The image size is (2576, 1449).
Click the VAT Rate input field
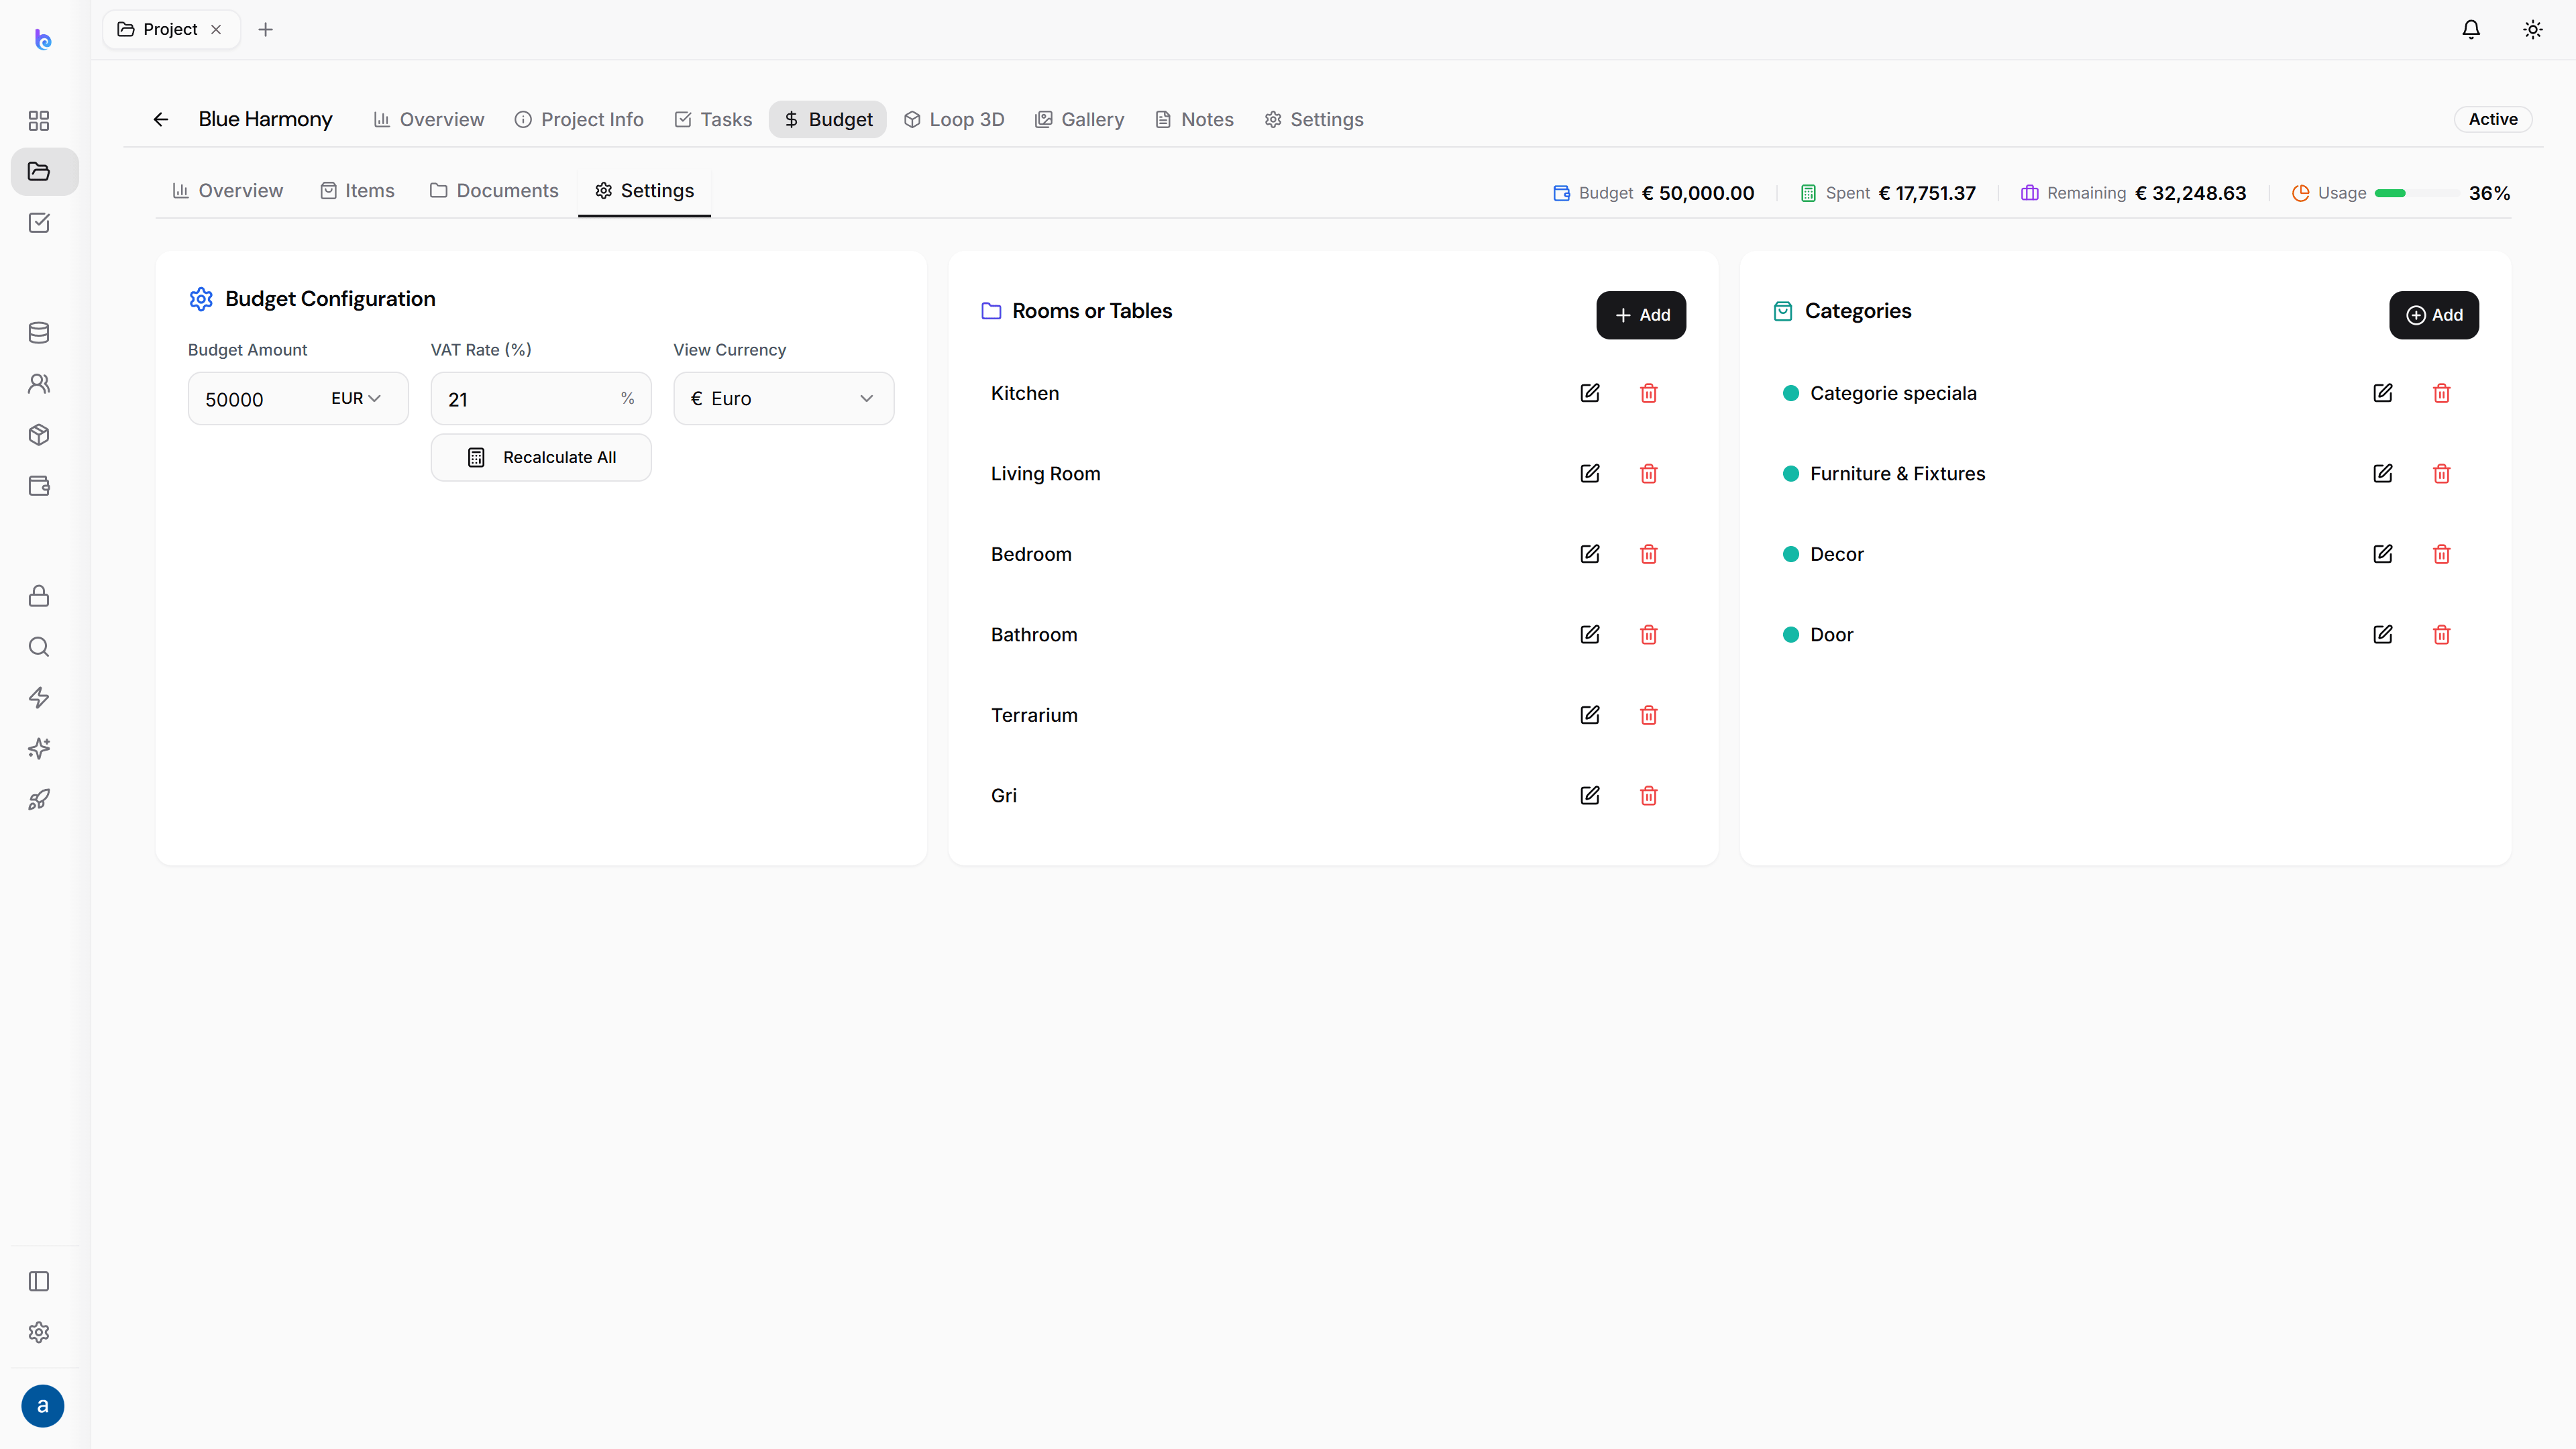pyautogui.click(x=541, y=398)
